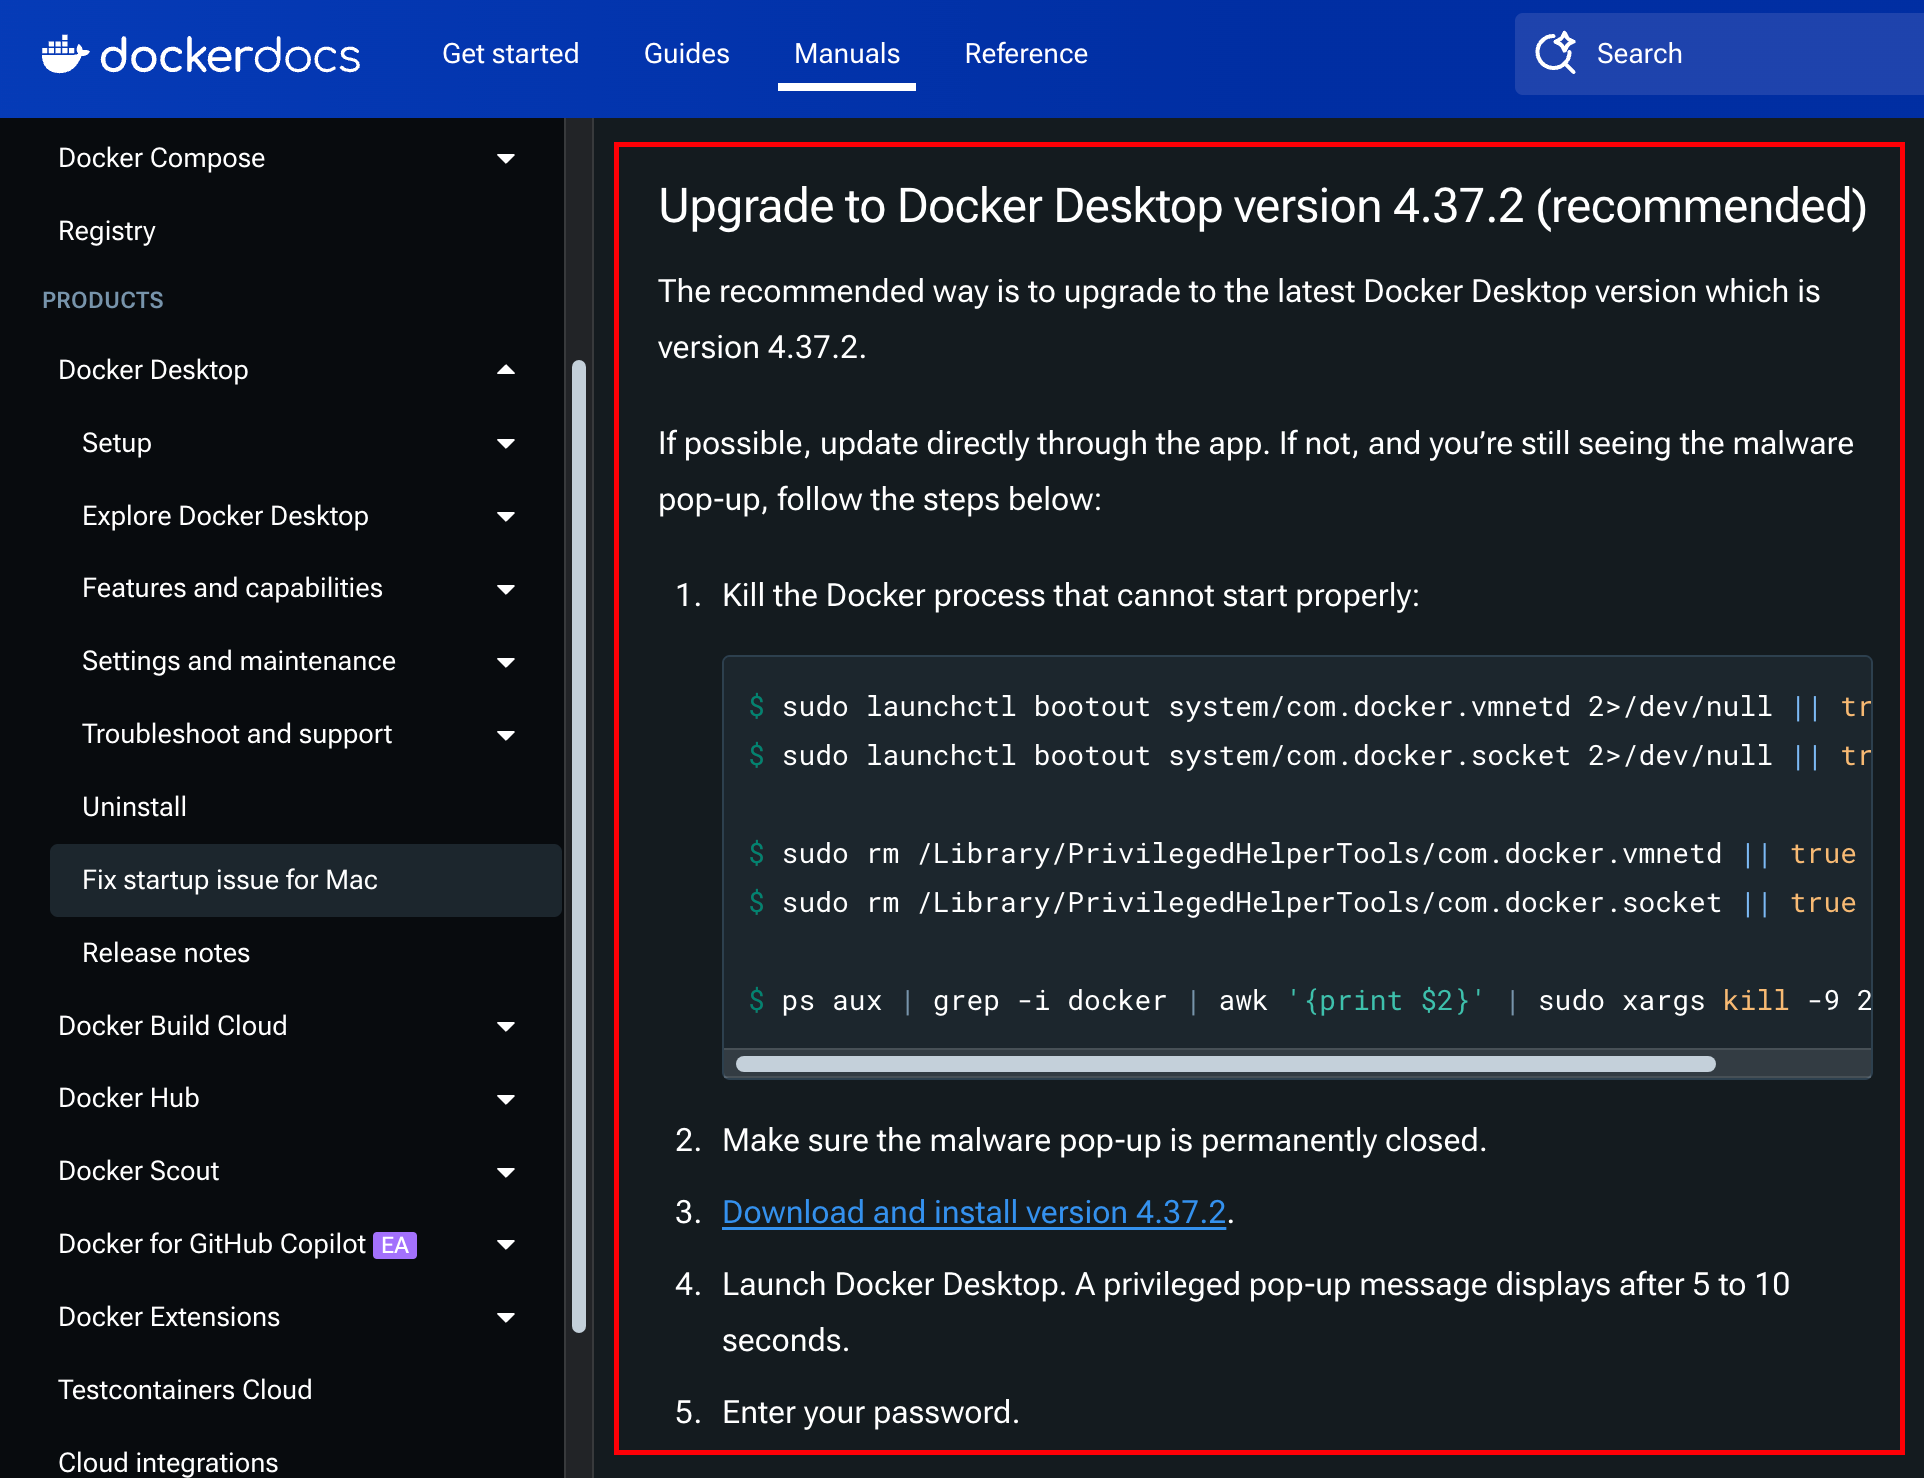
Task: Expand Docker for GitHub Copilot arrow
Action: tap(506, 1244)
